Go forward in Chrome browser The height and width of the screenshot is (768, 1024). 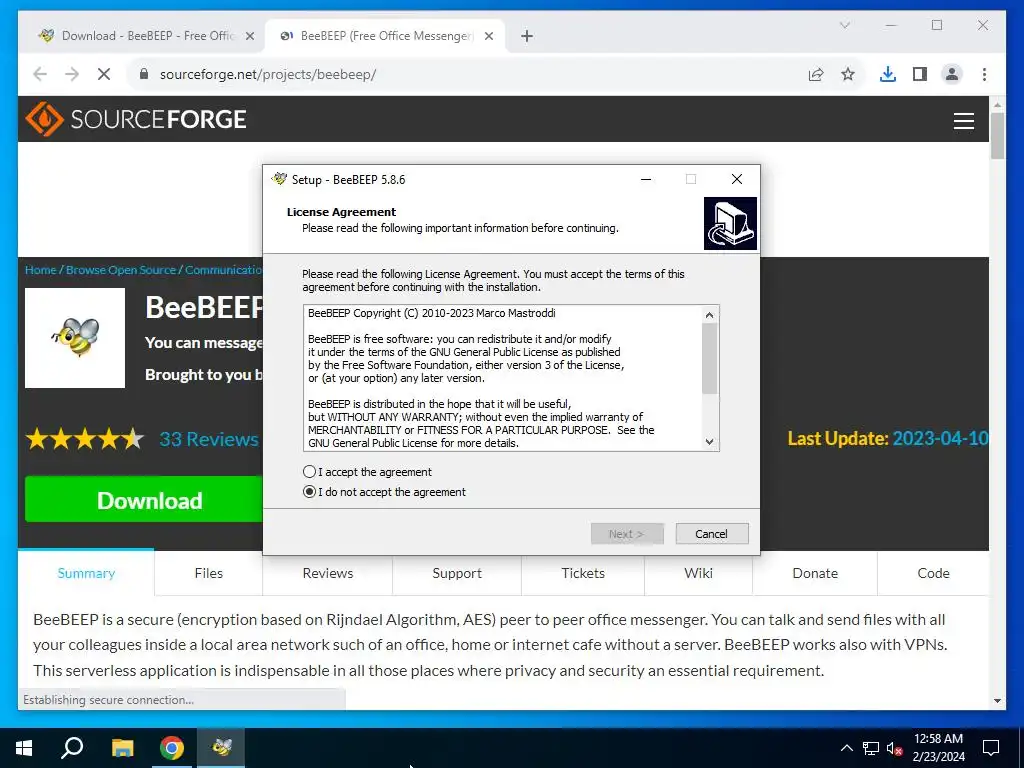tap(72, 74)
